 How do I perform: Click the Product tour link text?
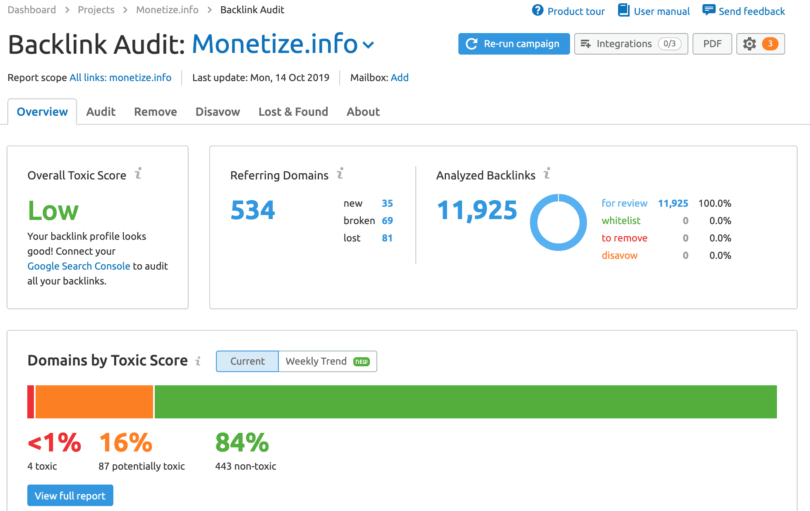point(576,11)
